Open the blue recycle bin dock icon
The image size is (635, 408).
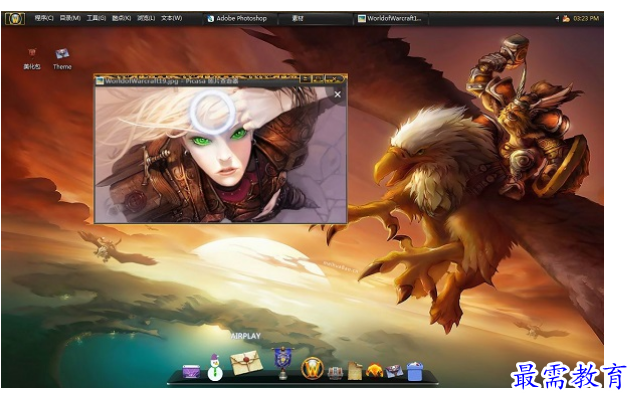coord(415,372)
